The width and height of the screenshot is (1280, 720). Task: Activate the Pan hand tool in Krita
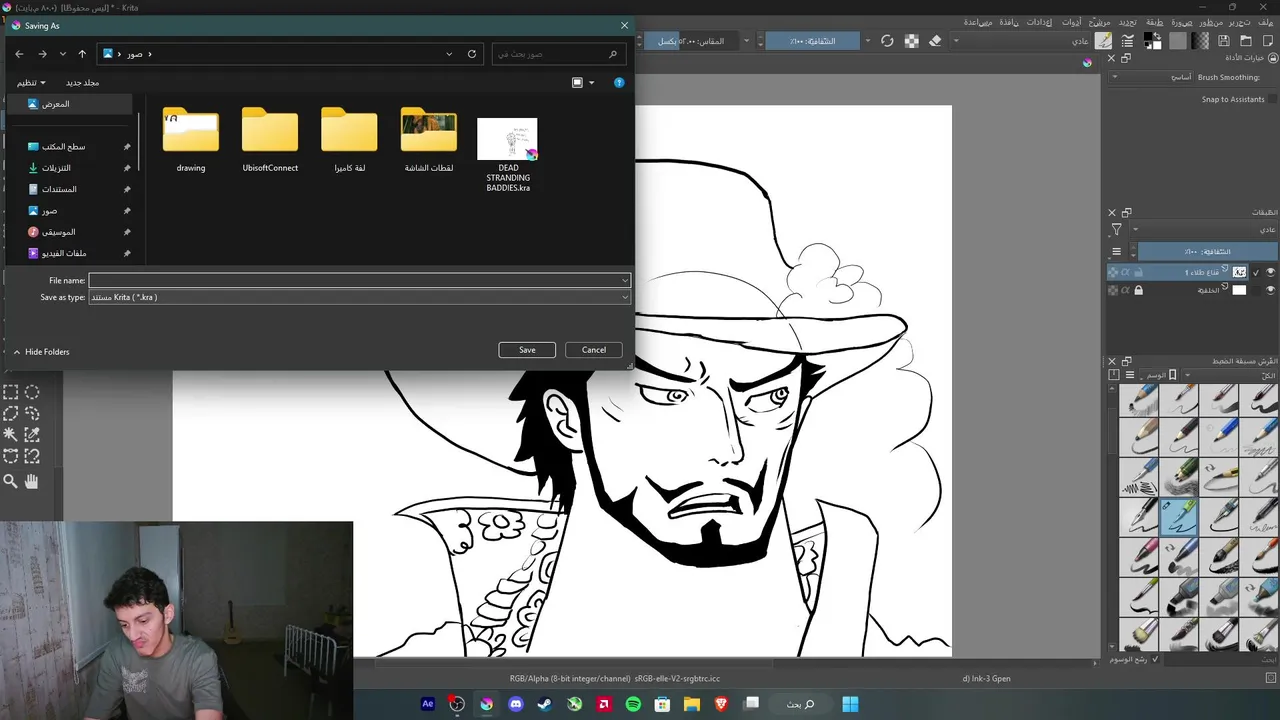click(x=31, y=481)
